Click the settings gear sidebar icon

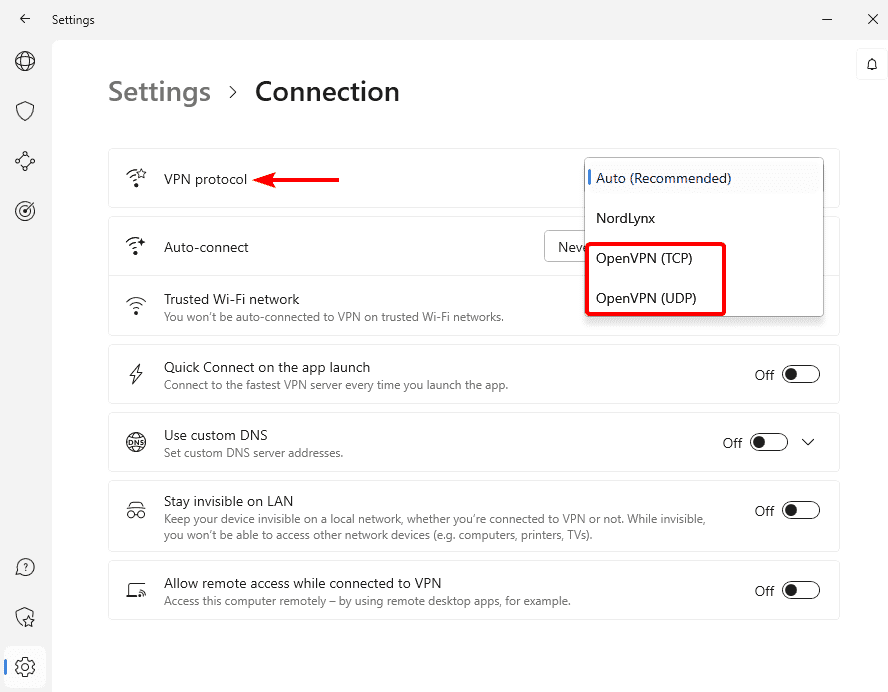25,667
